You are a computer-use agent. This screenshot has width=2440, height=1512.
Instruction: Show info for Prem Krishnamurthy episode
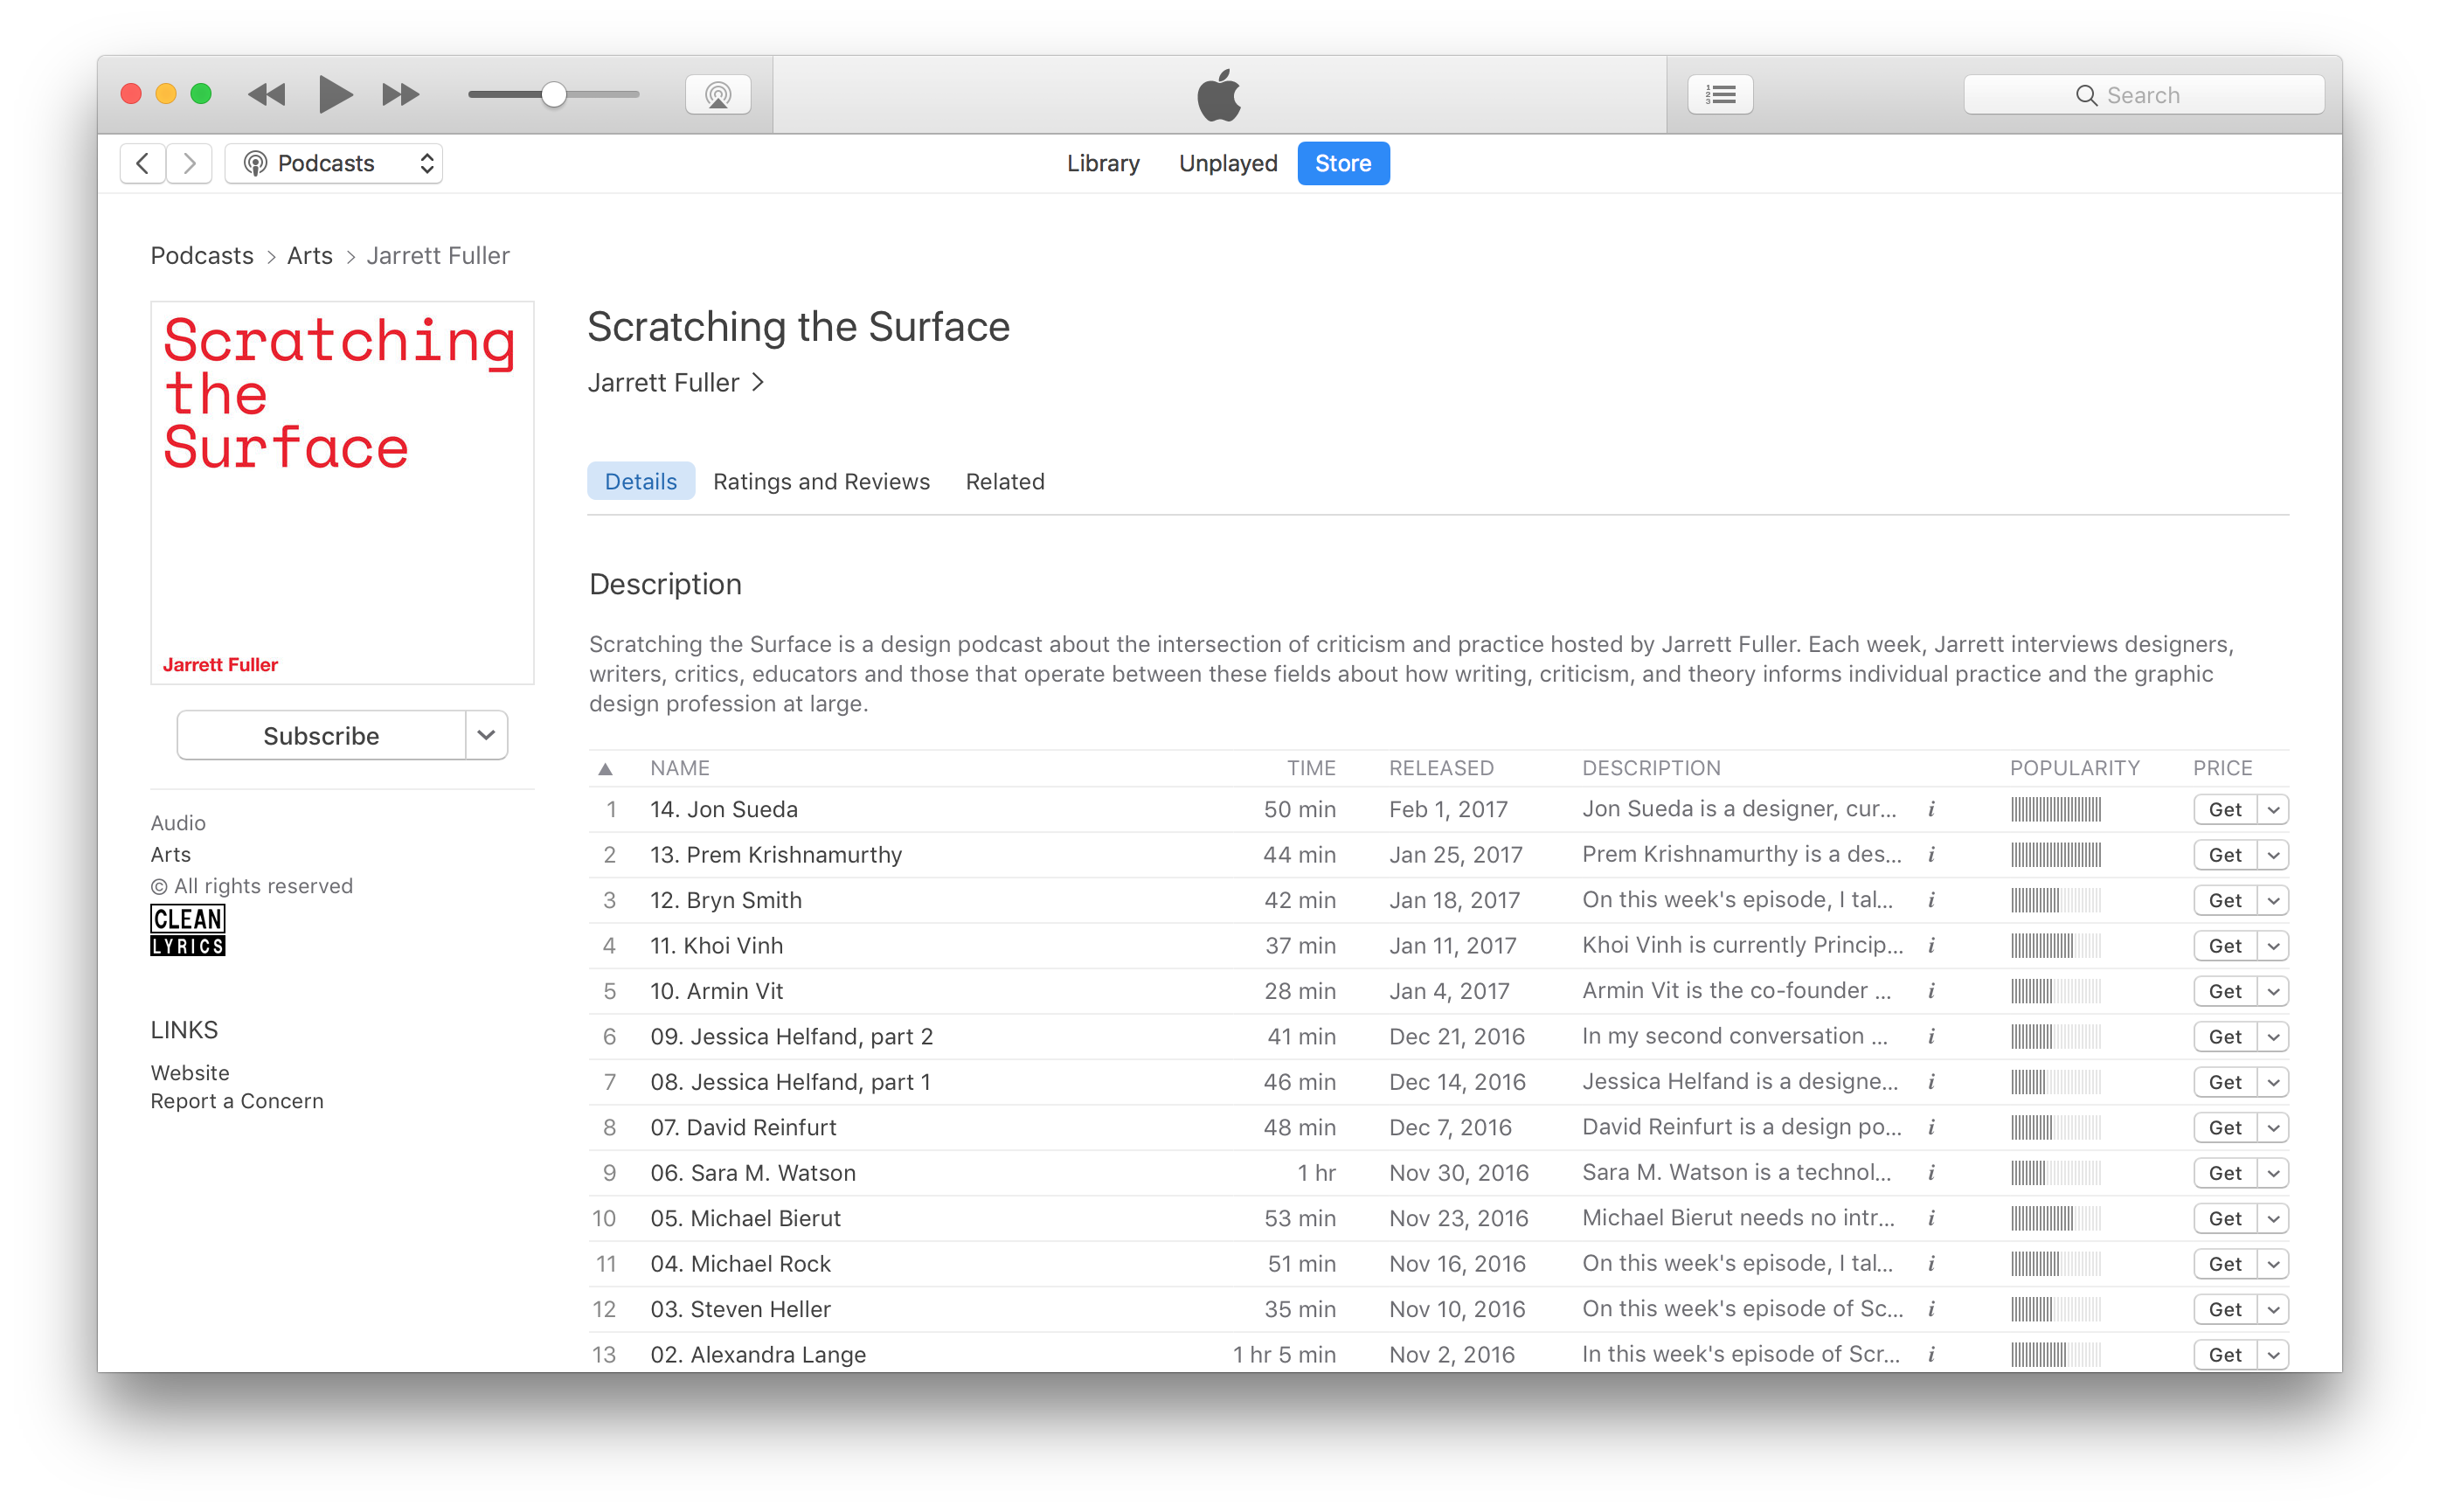[1932, 855]
